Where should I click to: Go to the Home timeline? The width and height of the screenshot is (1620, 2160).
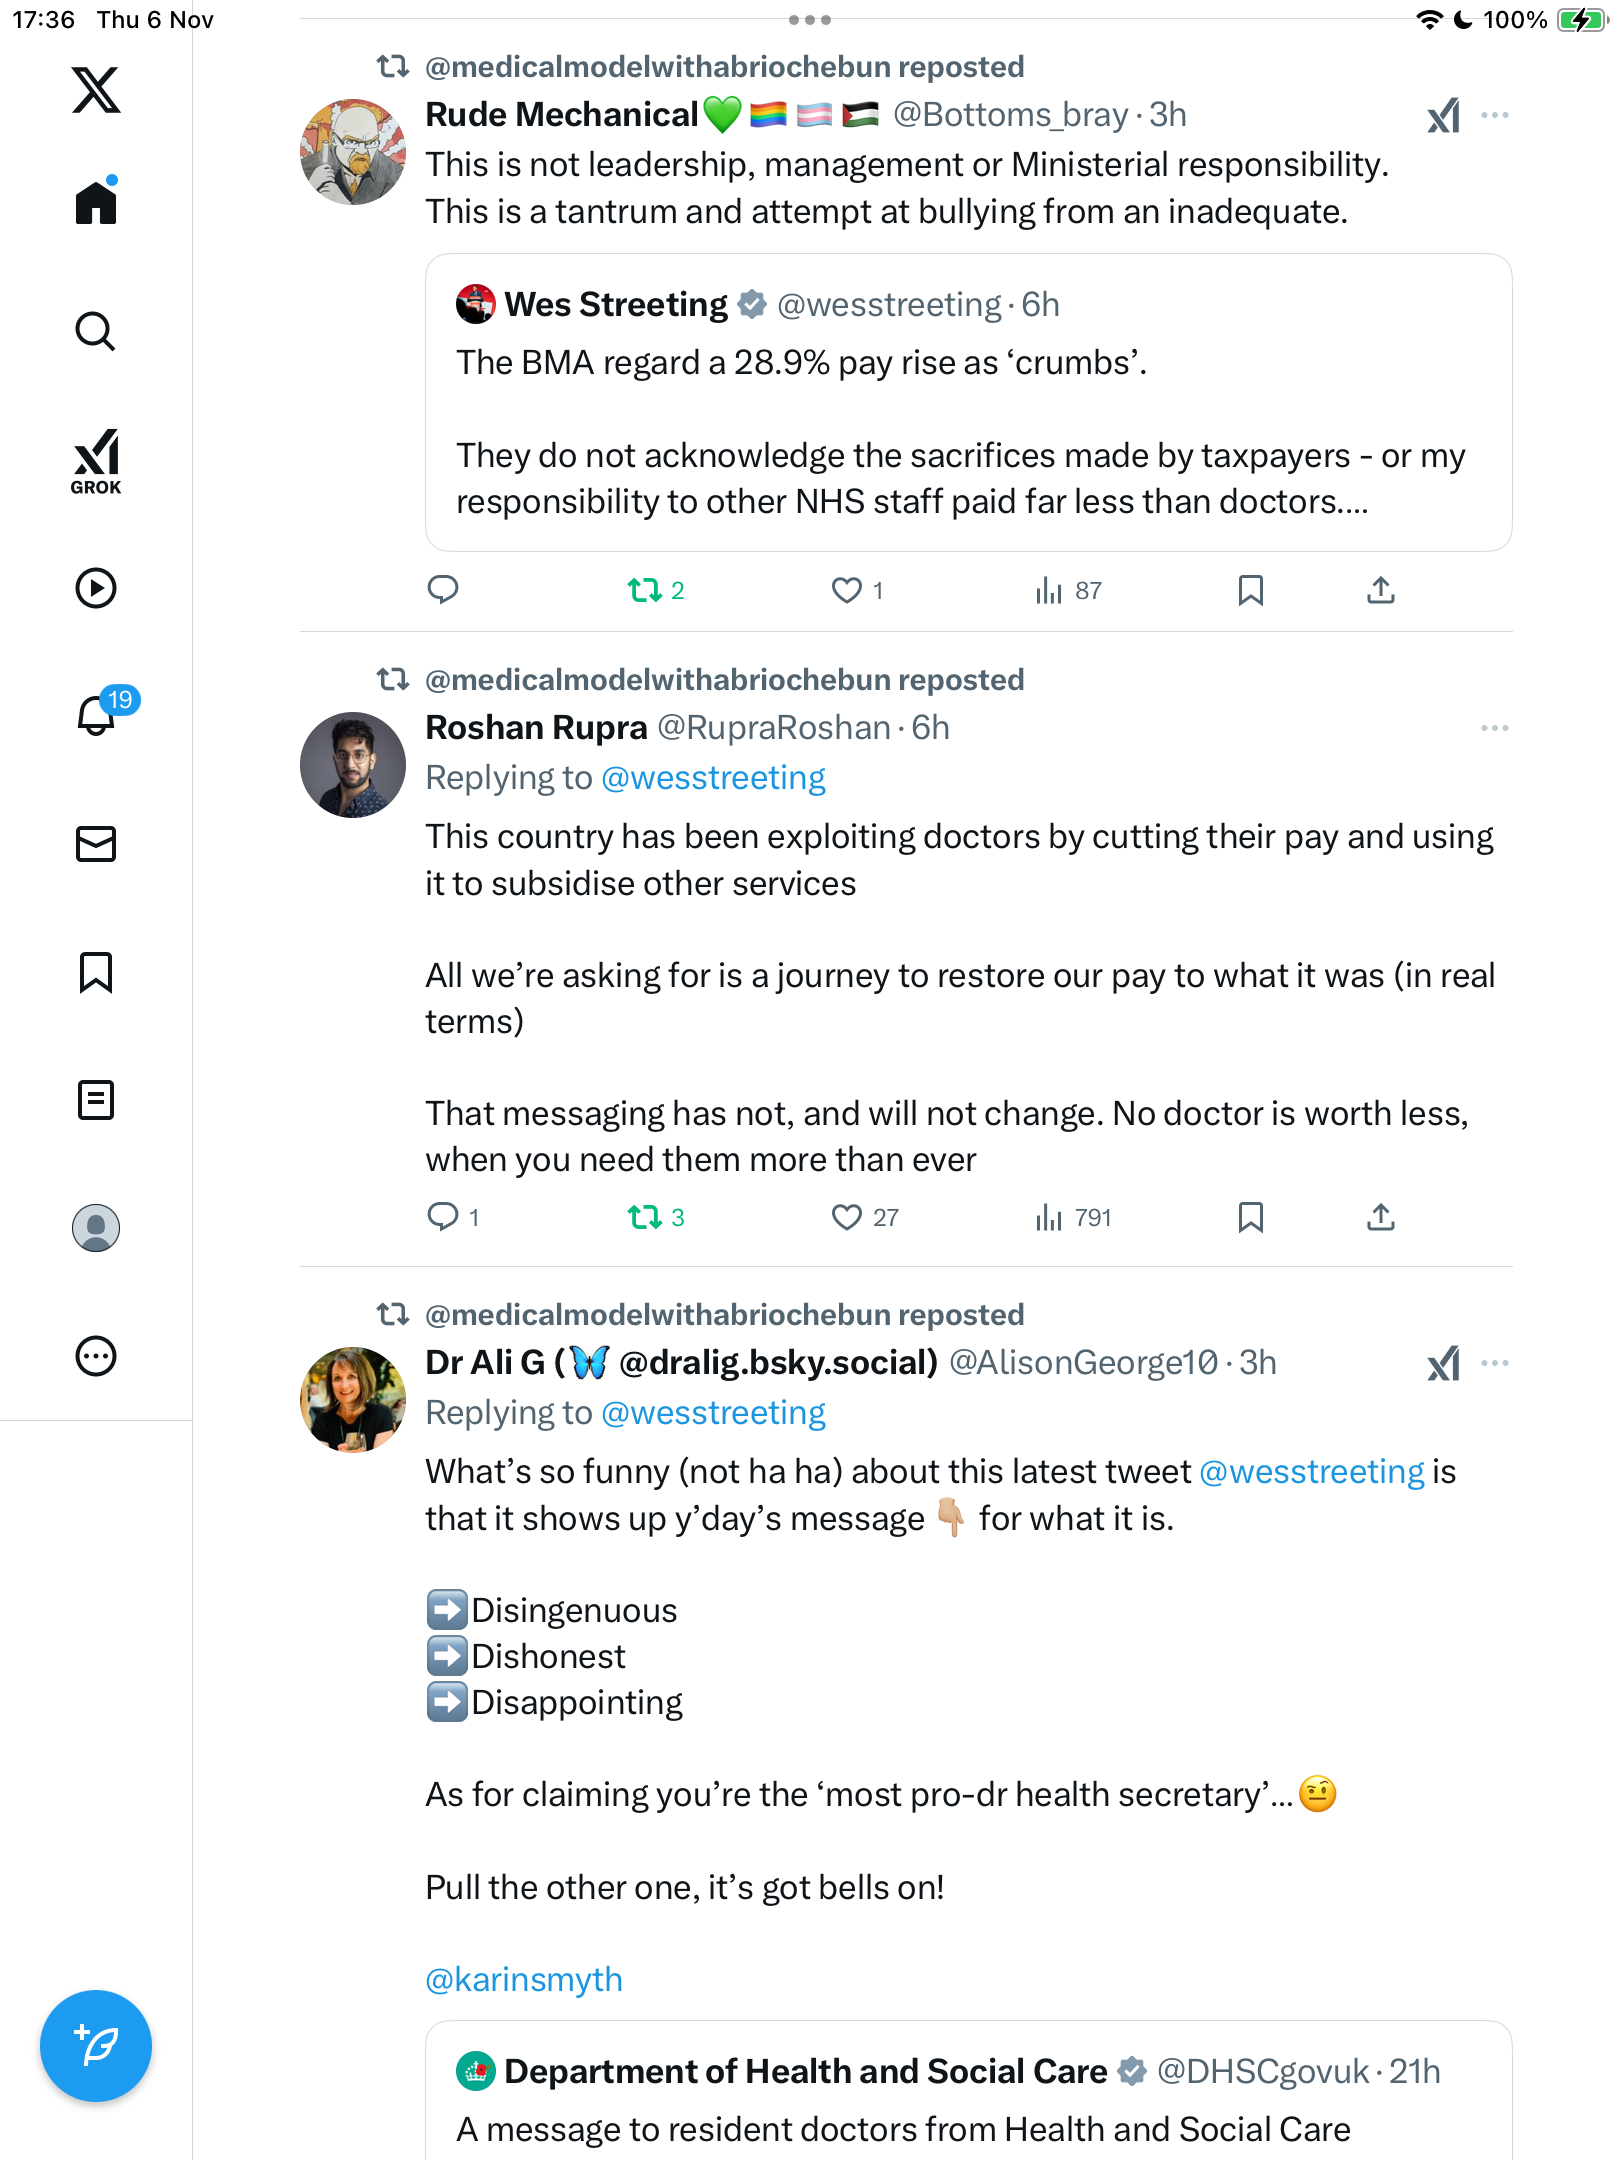96,203
